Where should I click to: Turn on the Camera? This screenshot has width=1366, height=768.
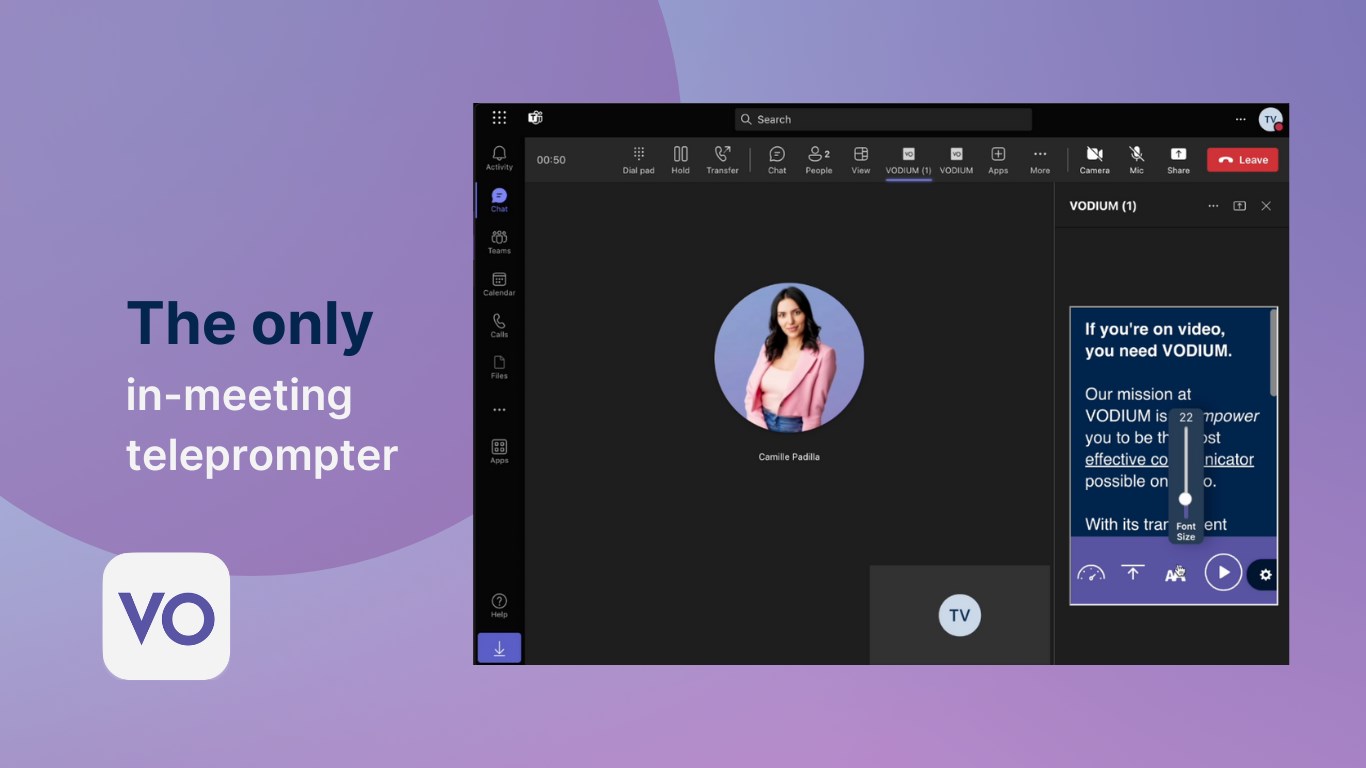tap(1094, 160)
